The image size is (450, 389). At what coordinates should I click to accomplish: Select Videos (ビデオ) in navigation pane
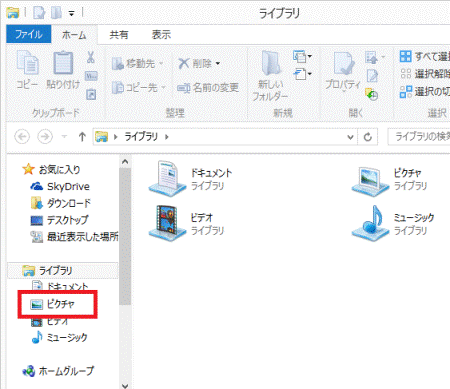coord(50,321)
